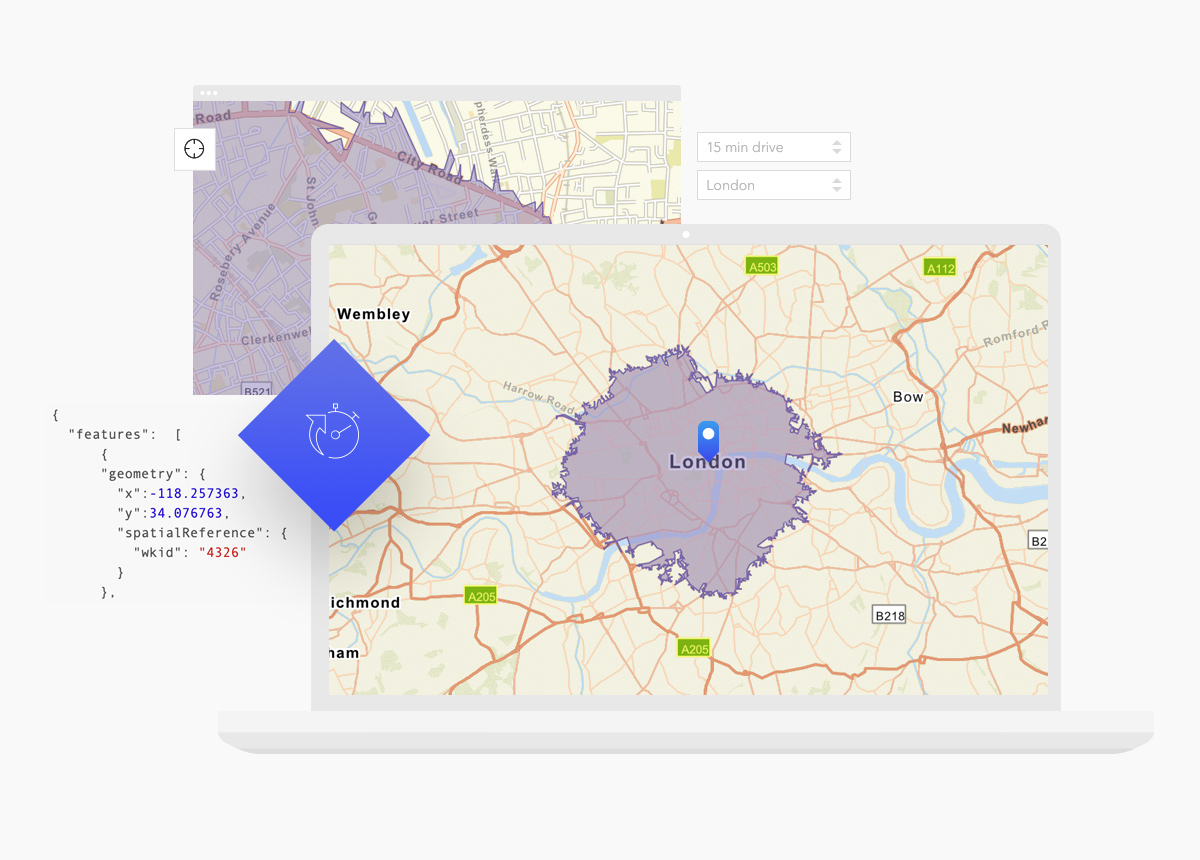1200x860 pixels.
Task: Click the London label on the map
Action: click(708, 462)
